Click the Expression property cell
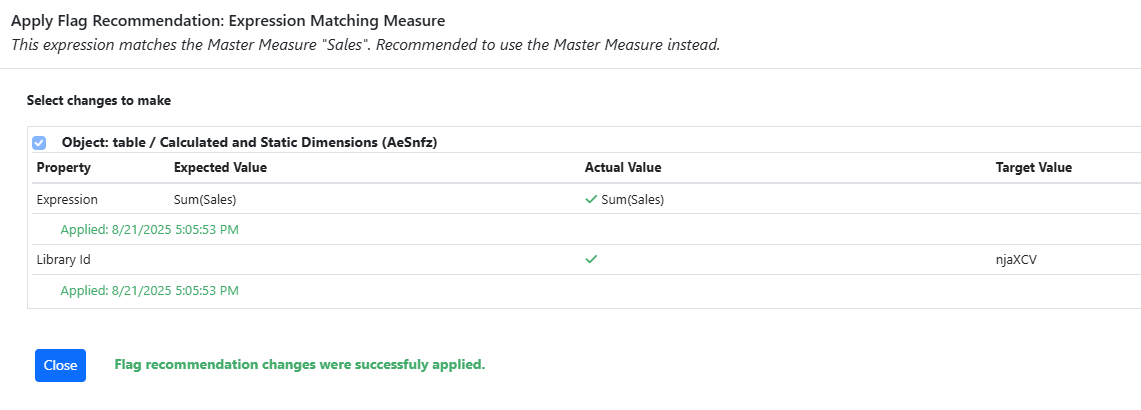 click(67, 199)
